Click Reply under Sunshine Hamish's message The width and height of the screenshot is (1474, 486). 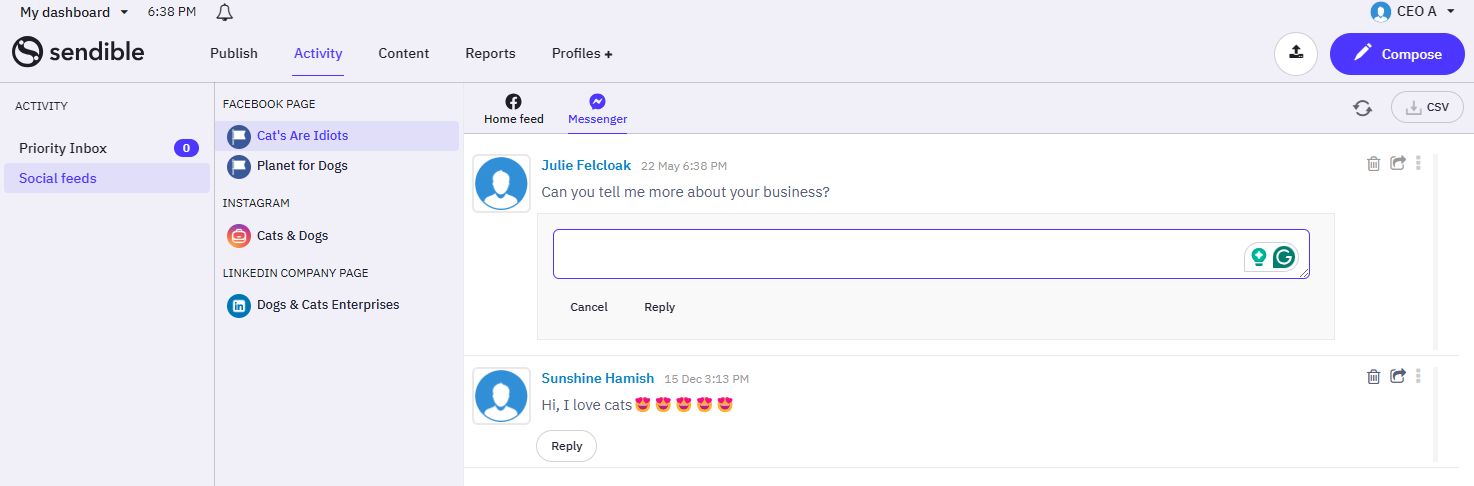coord(566,446)
